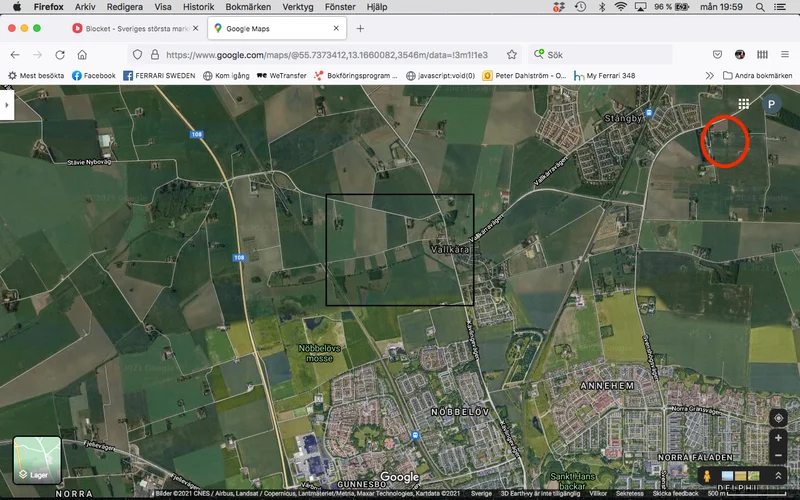
Task: Open the FERRARI SWEDEN bookmark
Action: tap(159, 75)
